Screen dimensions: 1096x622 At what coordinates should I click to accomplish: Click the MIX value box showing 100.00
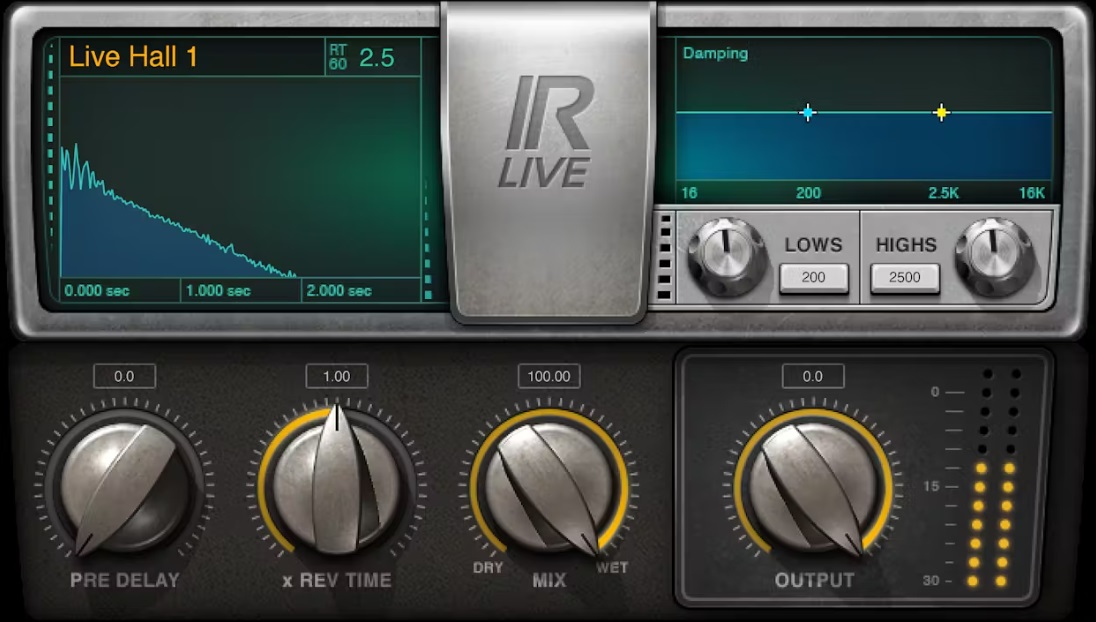[x=549, y=377]
